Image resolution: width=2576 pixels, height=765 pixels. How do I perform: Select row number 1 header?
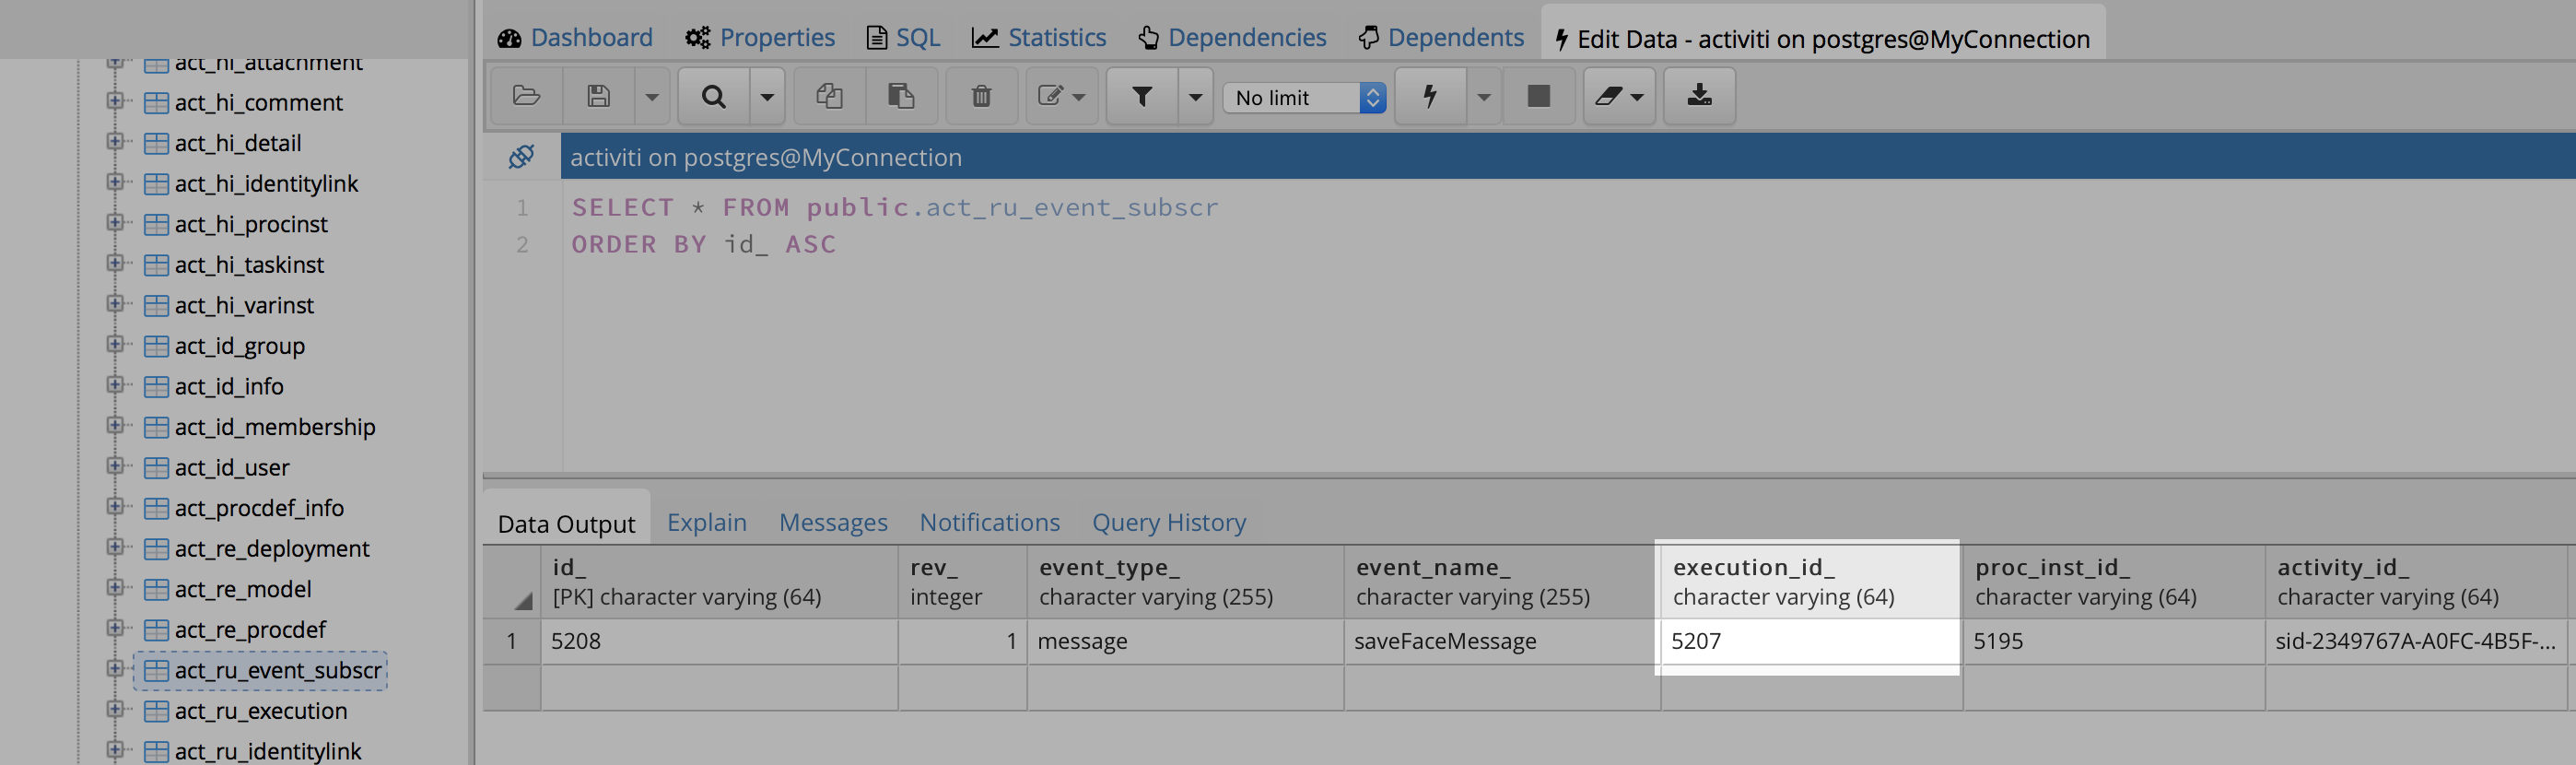pyautogui.click(x=512, y=641)
